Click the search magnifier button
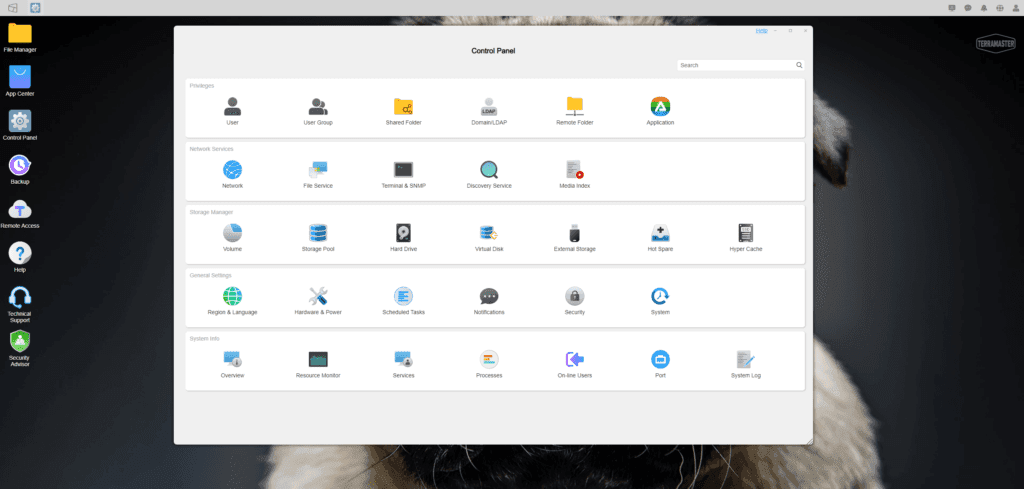Viewport: 1024px width, 489px height. (x=799, y=65)
